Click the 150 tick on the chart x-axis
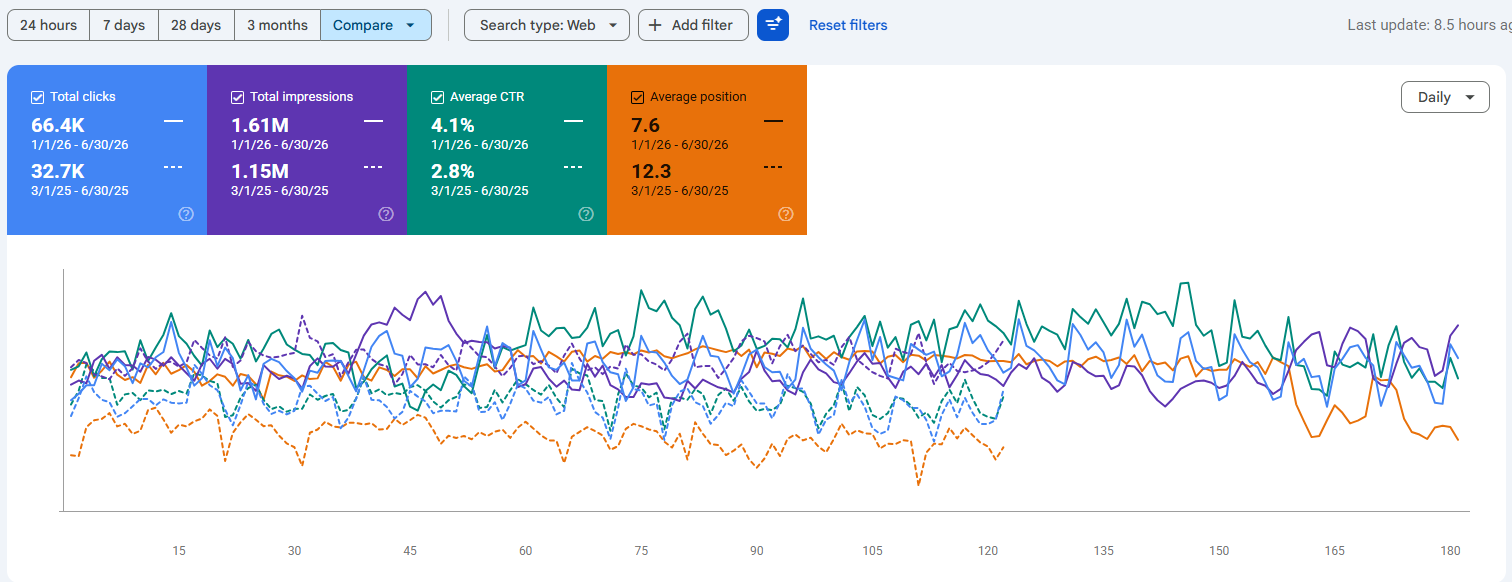The height and width of the screenshot is (582, 1512). click(1219, 551)
